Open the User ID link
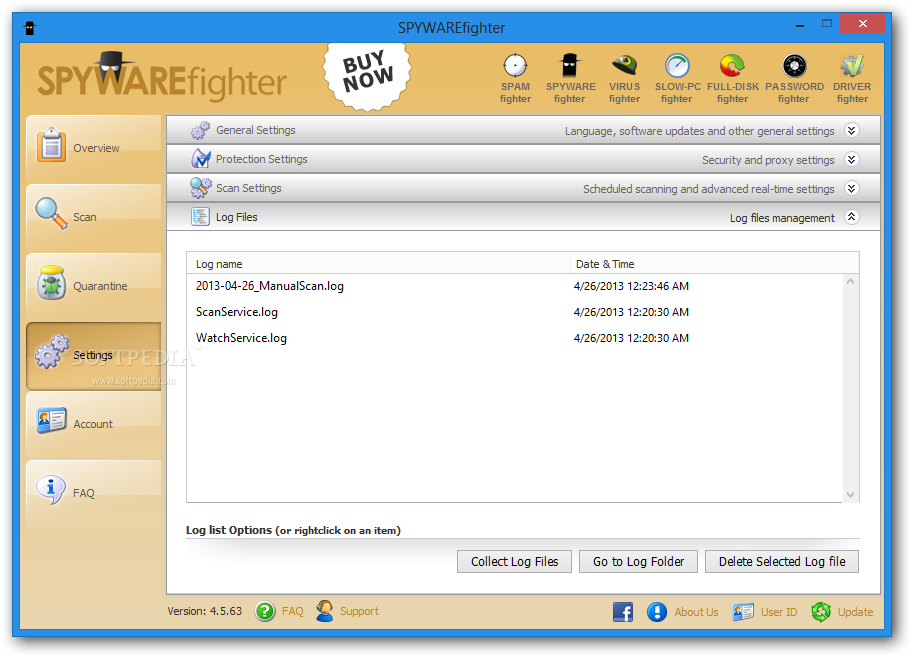This screenshot has height=657, width=912. pyautogui.click(x=779, y=612)
